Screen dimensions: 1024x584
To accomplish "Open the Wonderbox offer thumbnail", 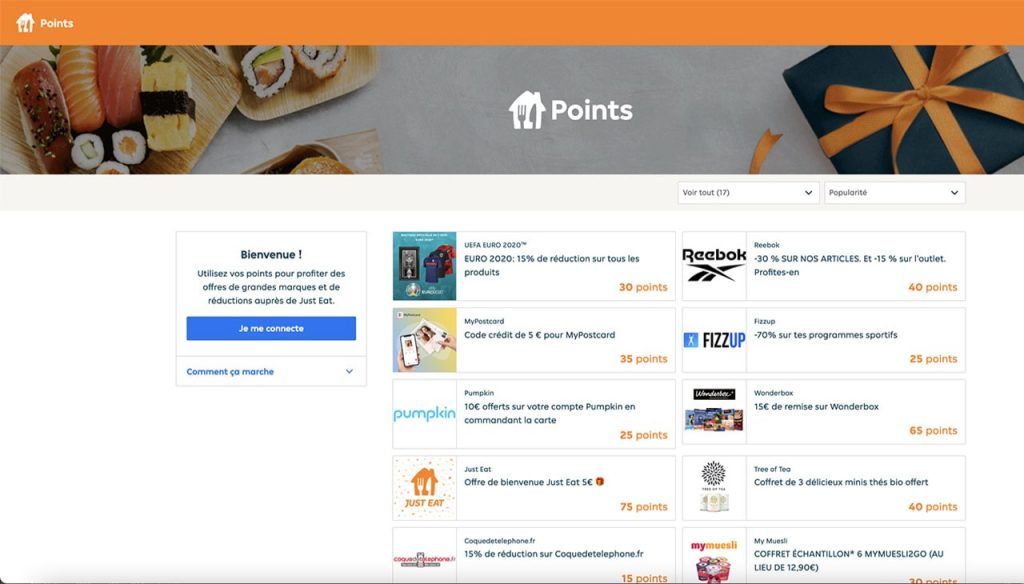I will point(714,412).
